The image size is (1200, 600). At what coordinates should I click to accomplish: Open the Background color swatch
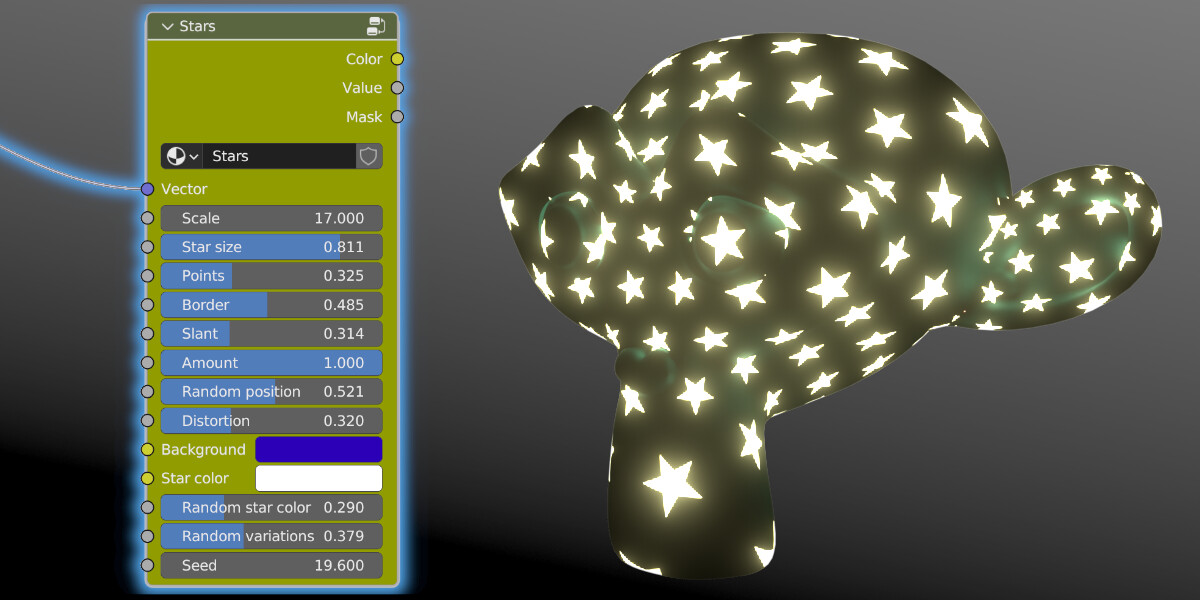tap(319, 450)
